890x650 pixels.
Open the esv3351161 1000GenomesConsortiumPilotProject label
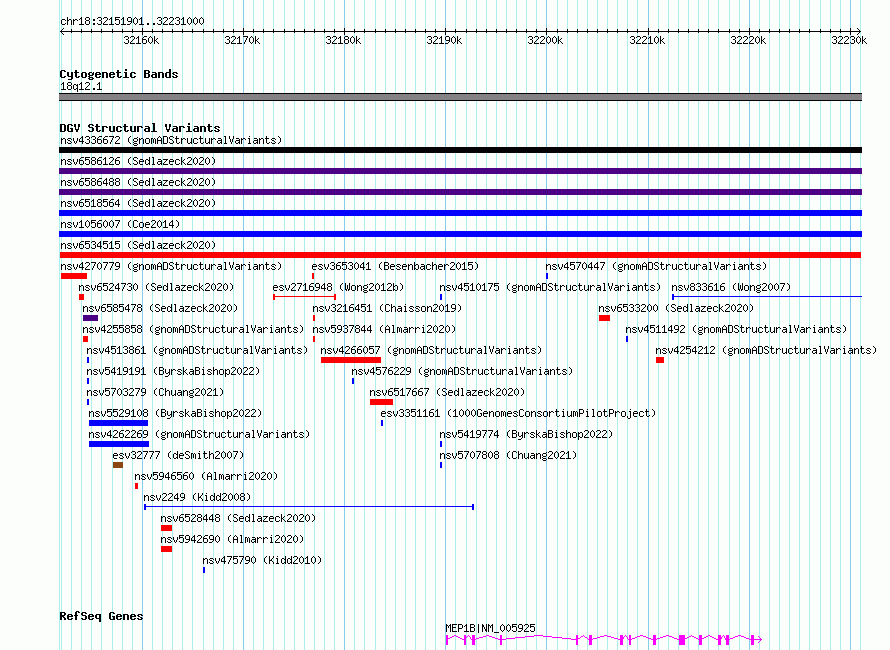518,413
